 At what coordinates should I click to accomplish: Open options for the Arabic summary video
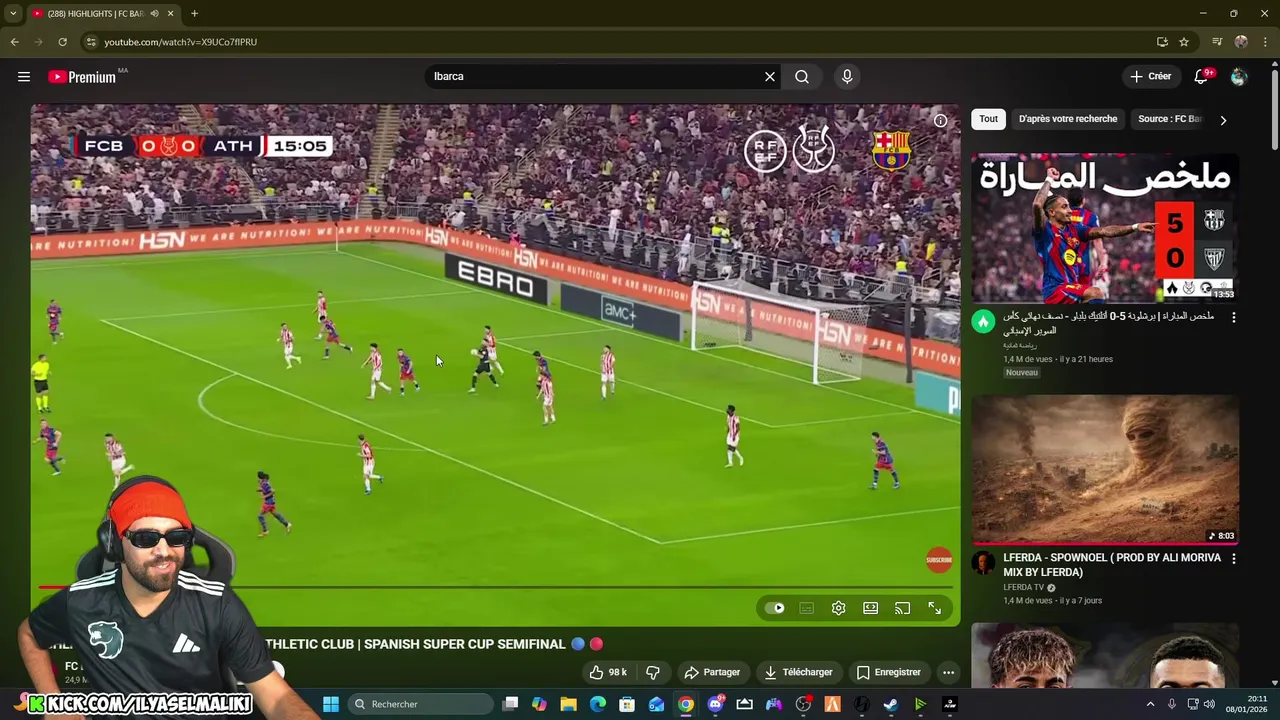coord(1233,317)
